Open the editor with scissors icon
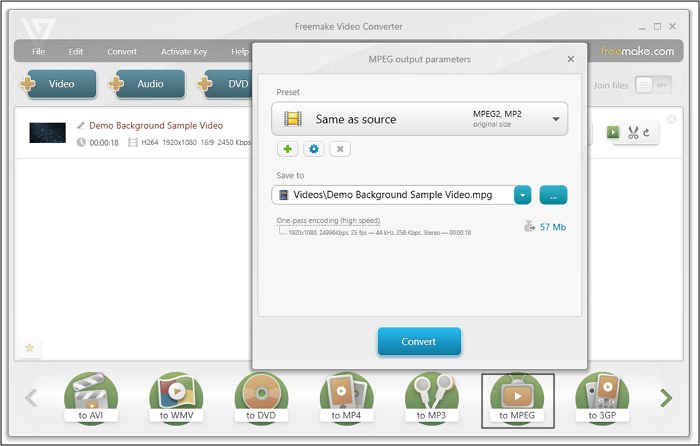The image size is (700, 446). coord(633,132)
